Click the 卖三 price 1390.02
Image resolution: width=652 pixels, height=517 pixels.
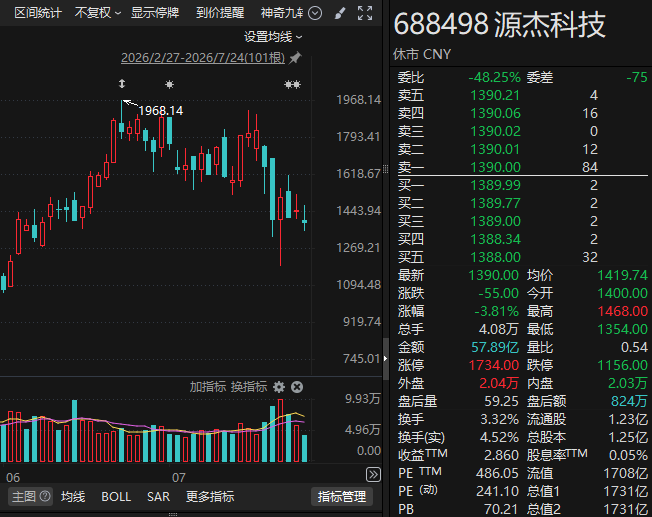[495, 131]
